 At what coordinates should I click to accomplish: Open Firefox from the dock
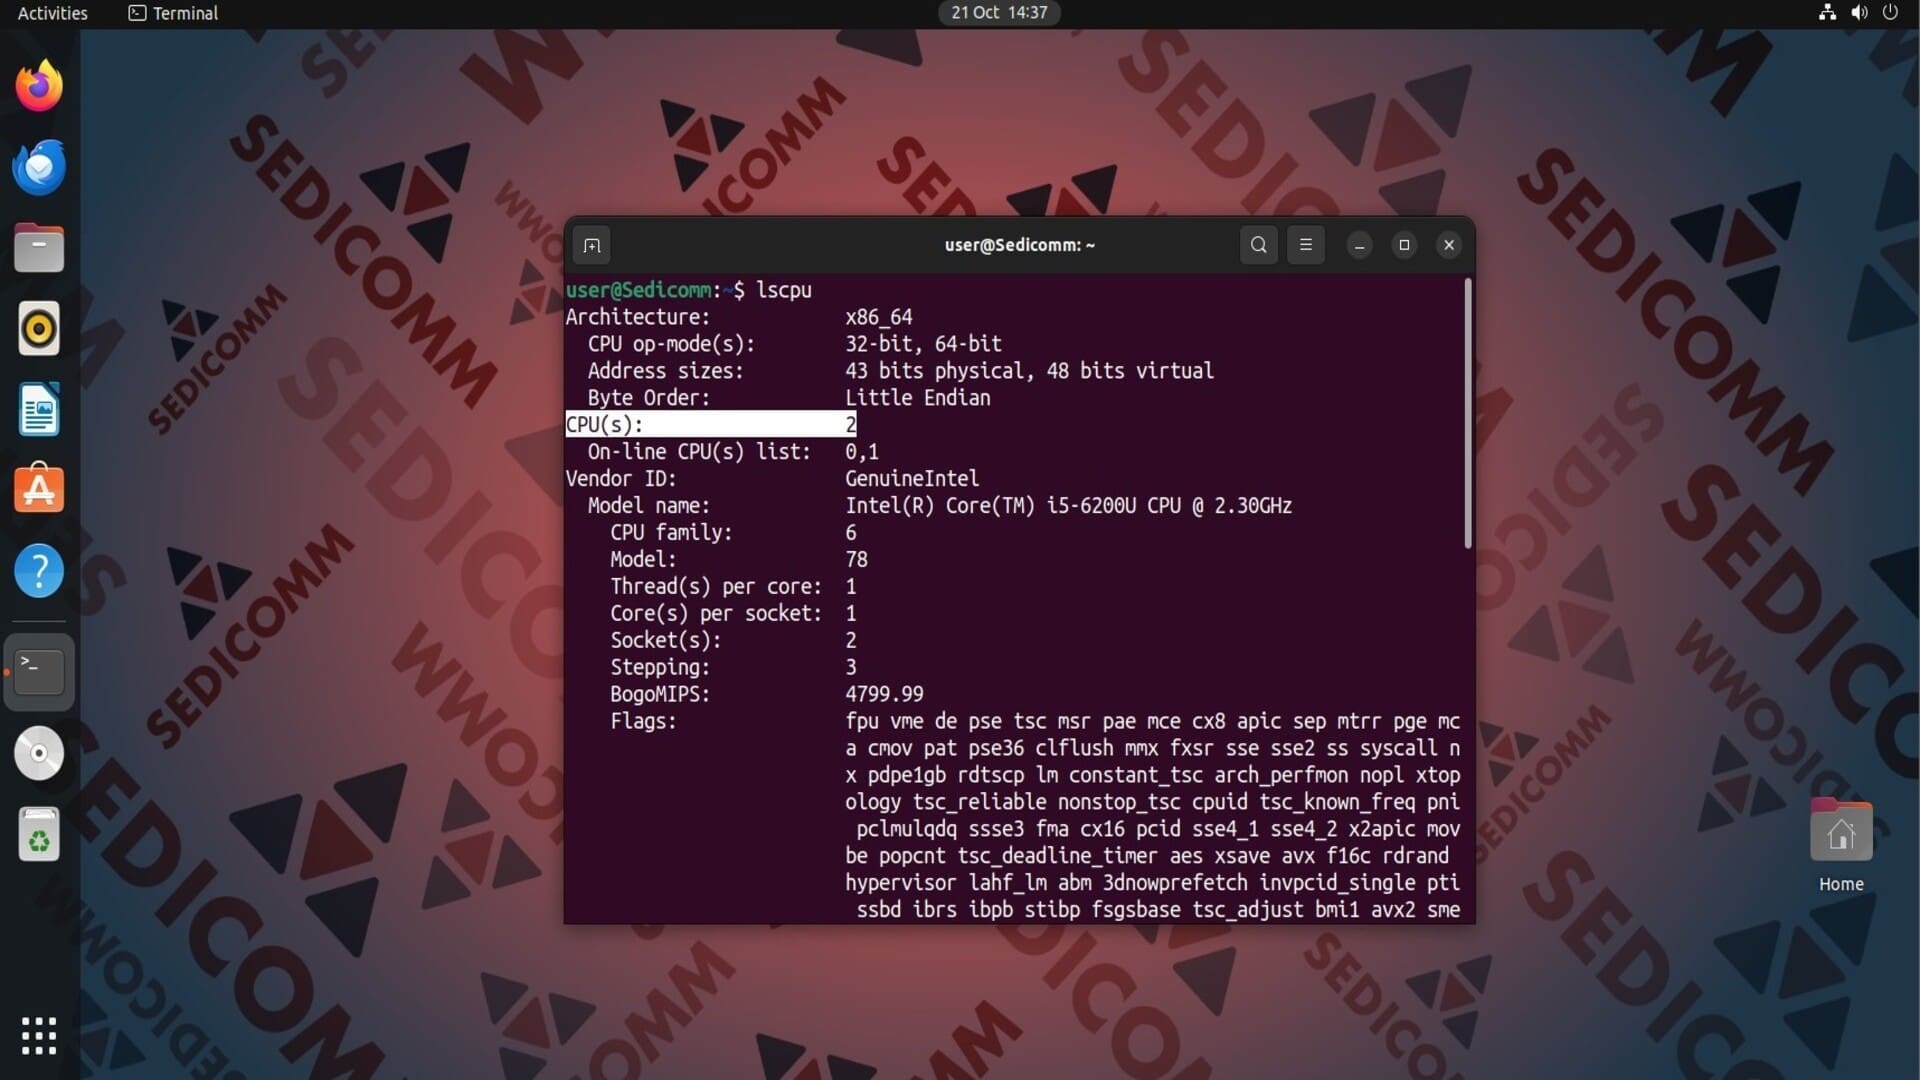(39, 86)
